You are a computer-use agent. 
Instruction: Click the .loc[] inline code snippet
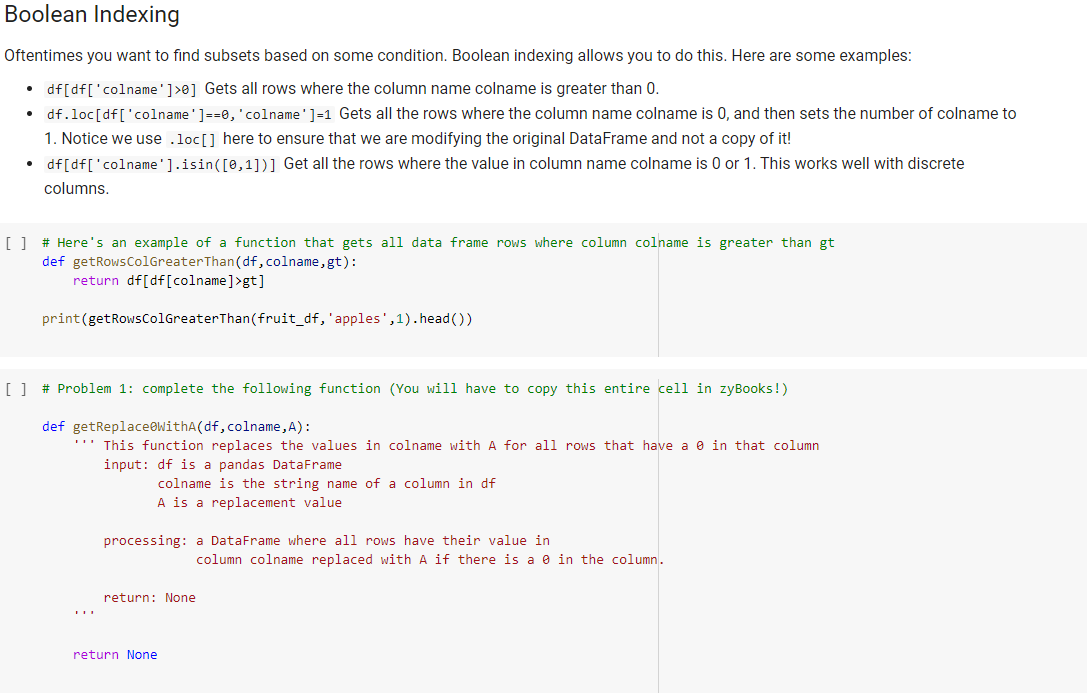point(192,139)
